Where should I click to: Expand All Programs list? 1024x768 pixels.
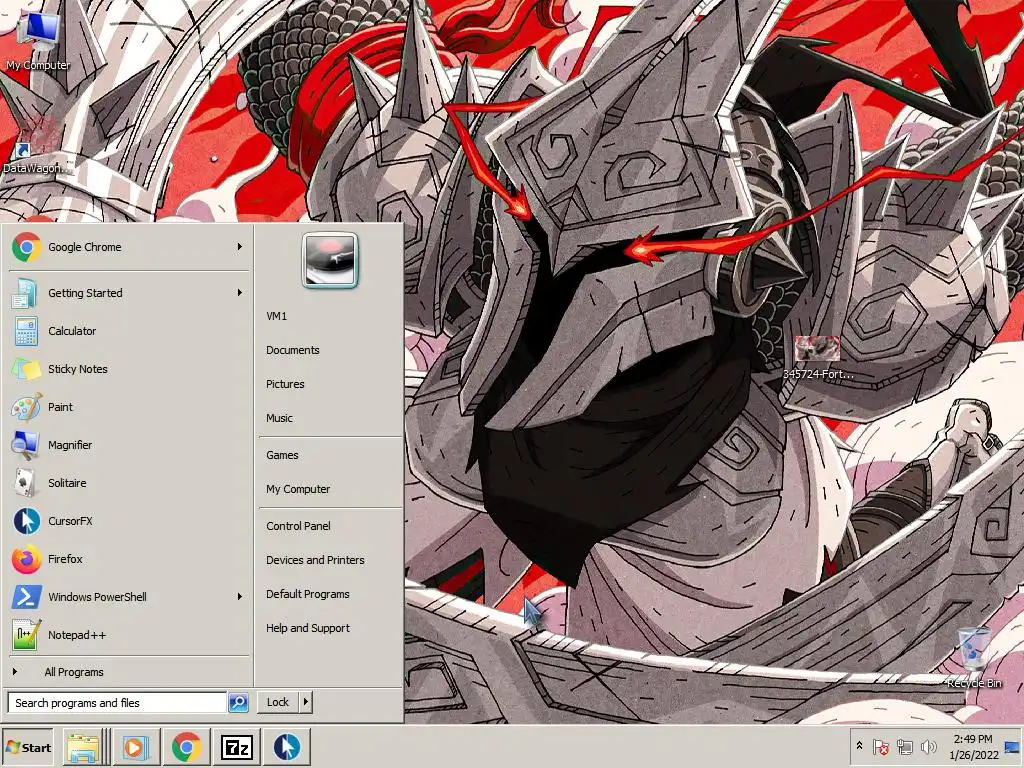tap(129, 672)
